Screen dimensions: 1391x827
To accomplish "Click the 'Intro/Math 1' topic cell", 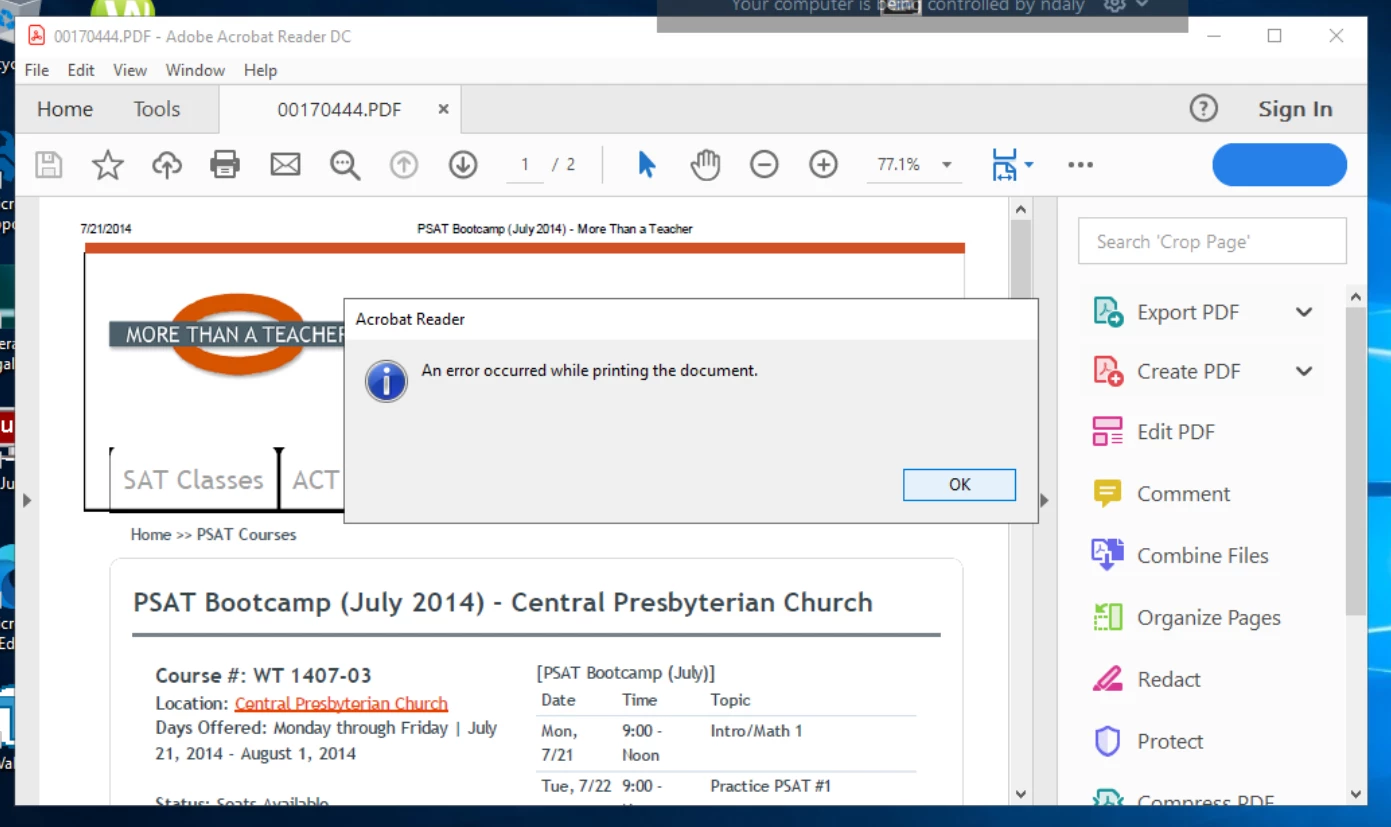I will point(756,731).
